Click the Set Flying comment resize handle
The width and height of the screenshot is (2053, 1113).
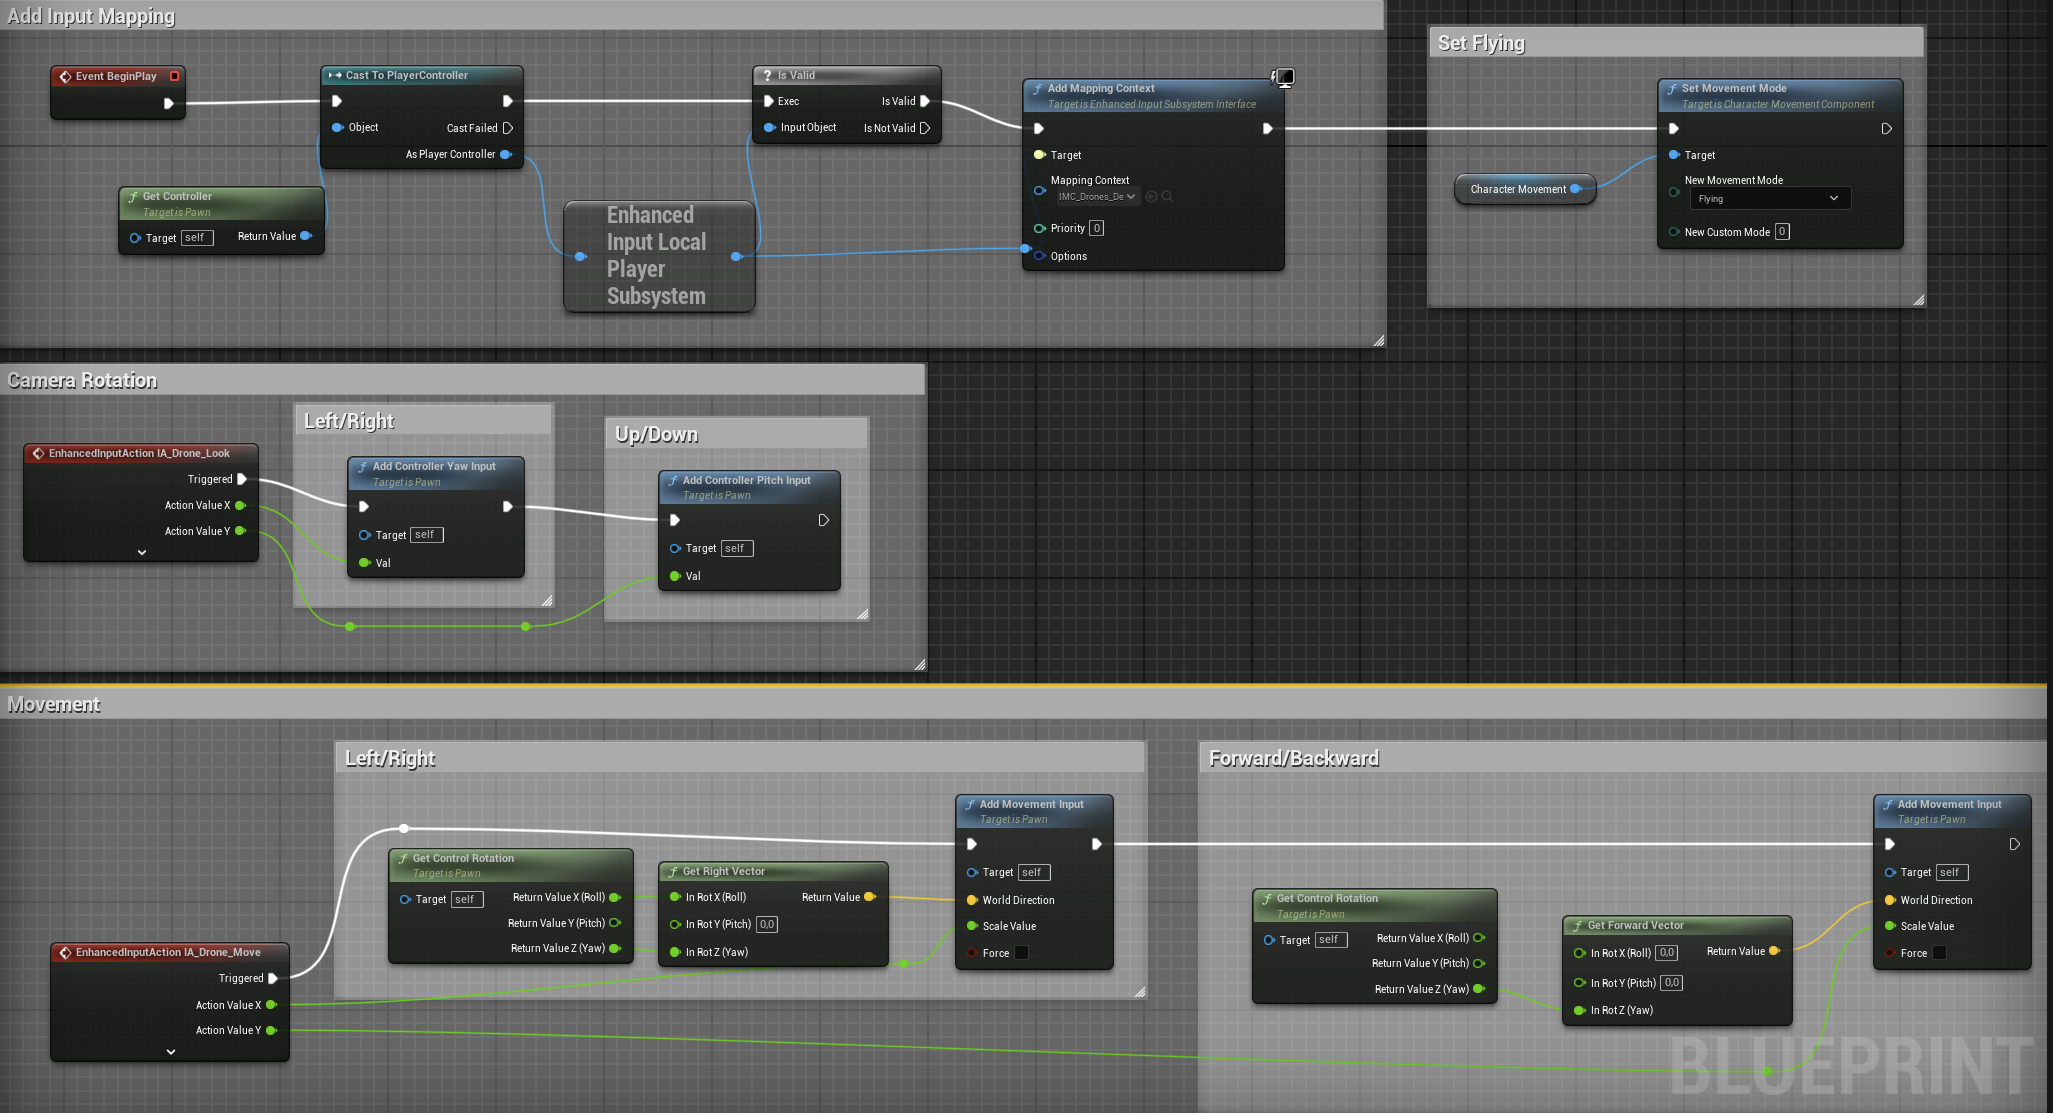[x=1918, y=299]
